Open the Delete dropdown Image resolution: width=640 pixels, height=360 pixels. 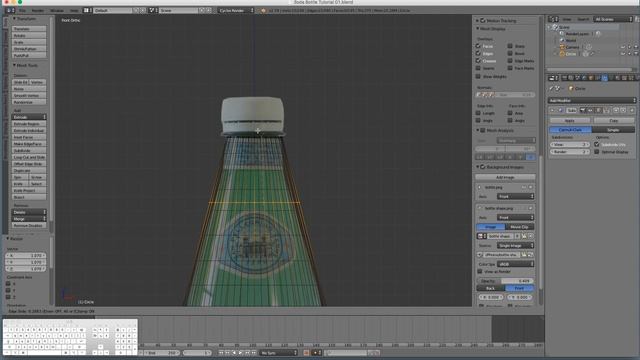click(x=29, y=212)
